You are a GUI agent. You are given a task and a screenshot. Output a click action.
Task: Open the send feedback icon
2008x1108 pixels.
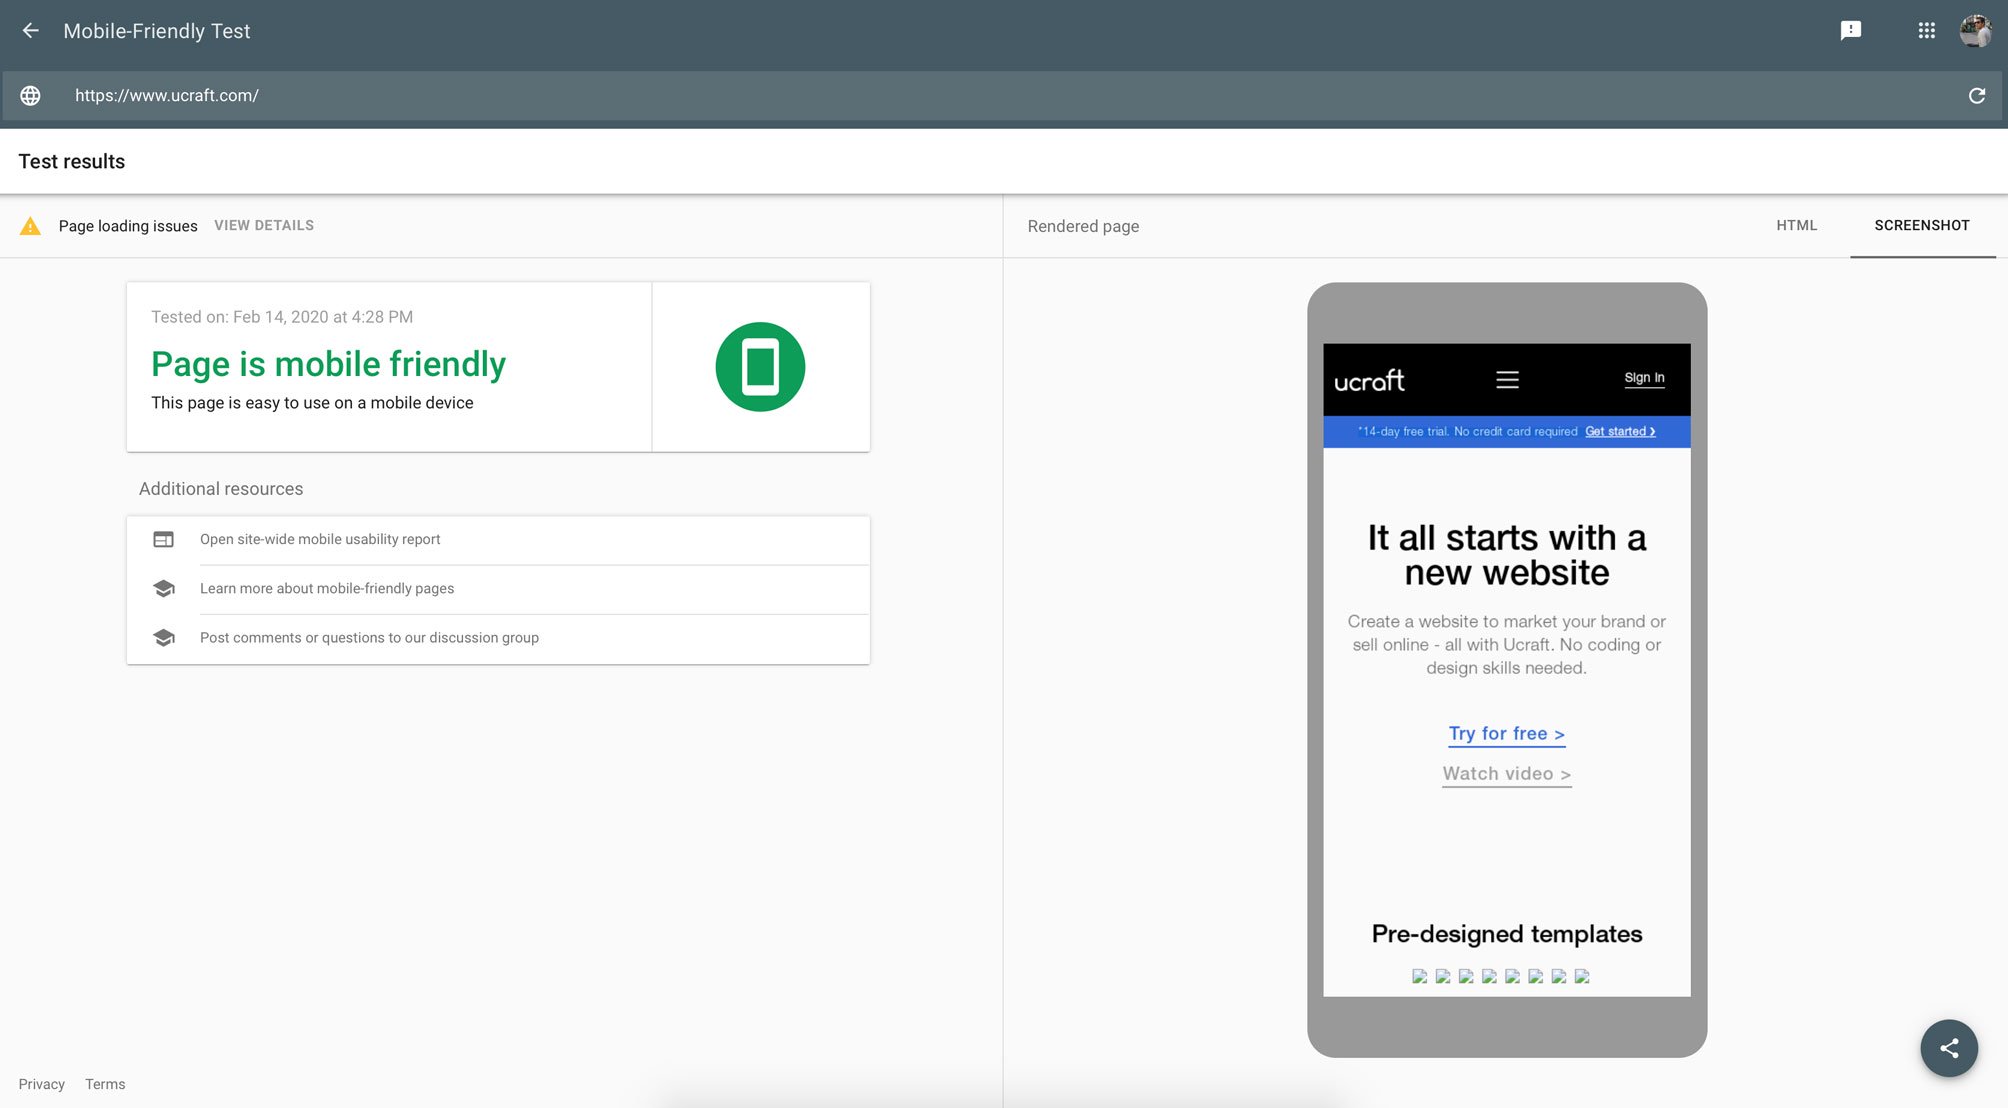pyautogui.click(x=1851, y=31)
